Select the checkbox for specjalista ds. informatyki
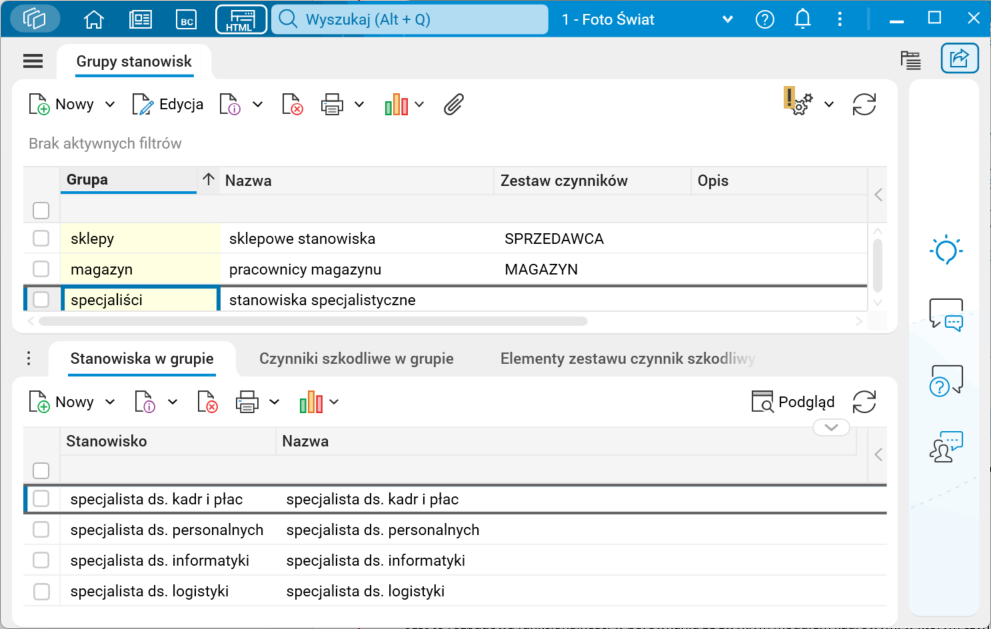 coord(41,560)
